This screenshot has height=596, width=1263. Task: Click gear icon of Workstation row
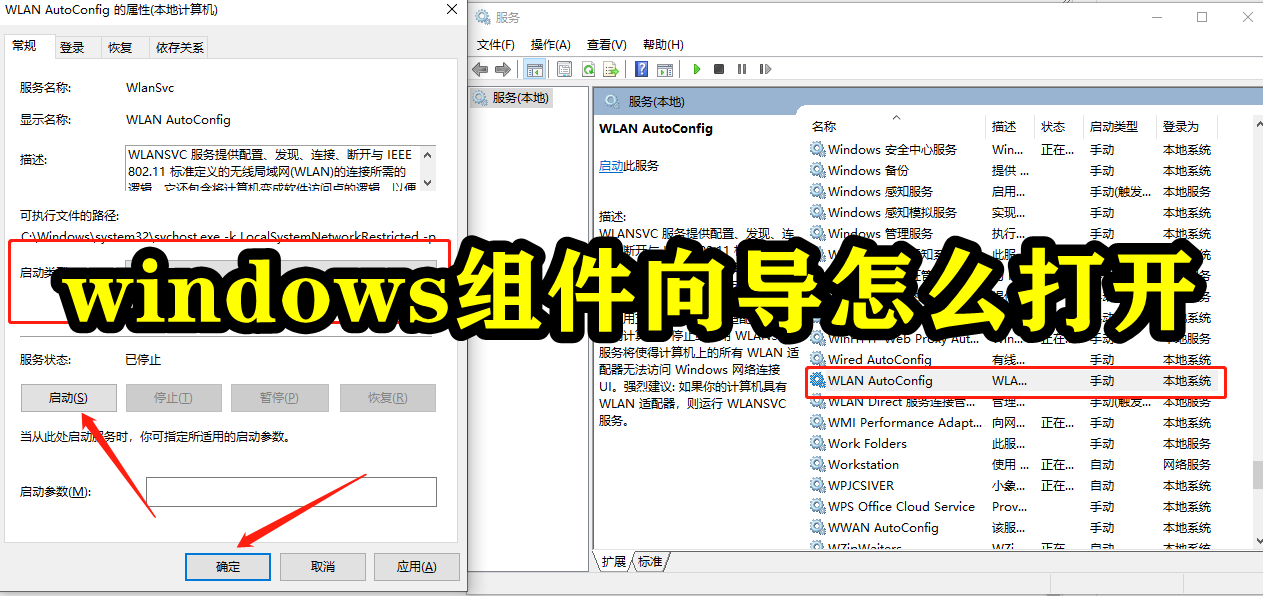tap(818, 464)
